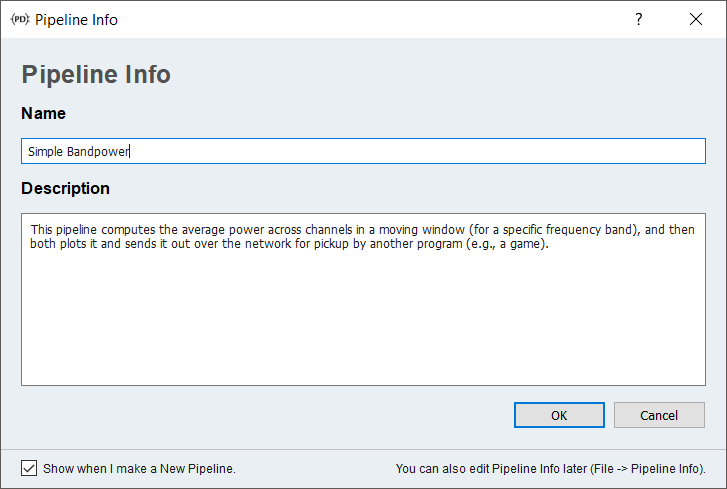Click the 'Show when I make a New Pipeline' label
Image resolution: width=727 pixels, height=489 pixels.
139,468
